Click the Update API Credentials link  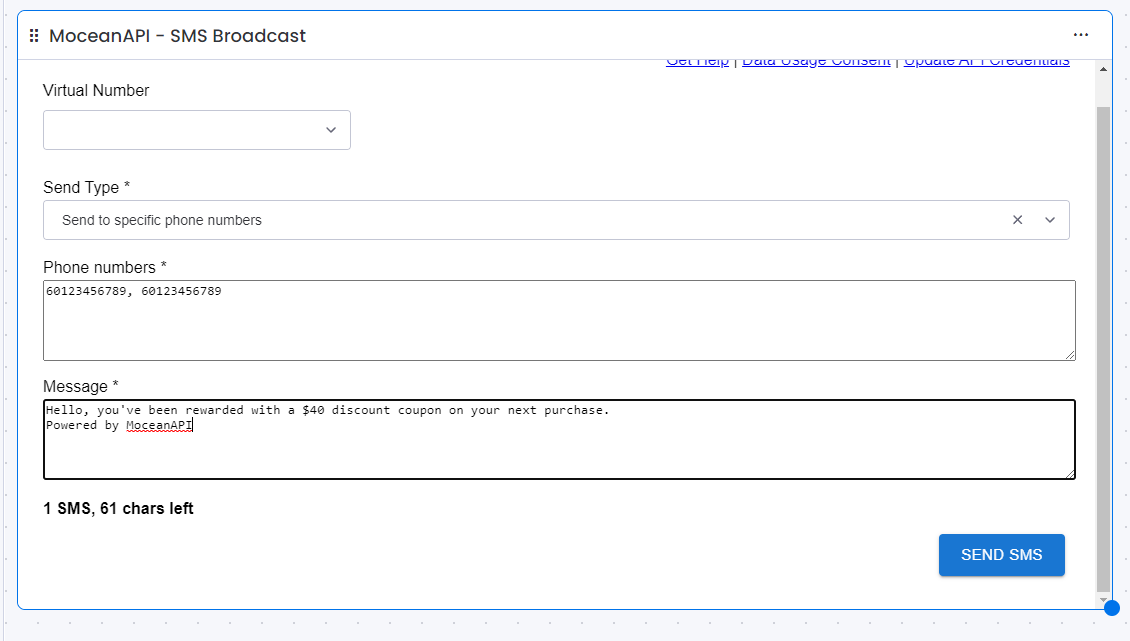point(986,60)
